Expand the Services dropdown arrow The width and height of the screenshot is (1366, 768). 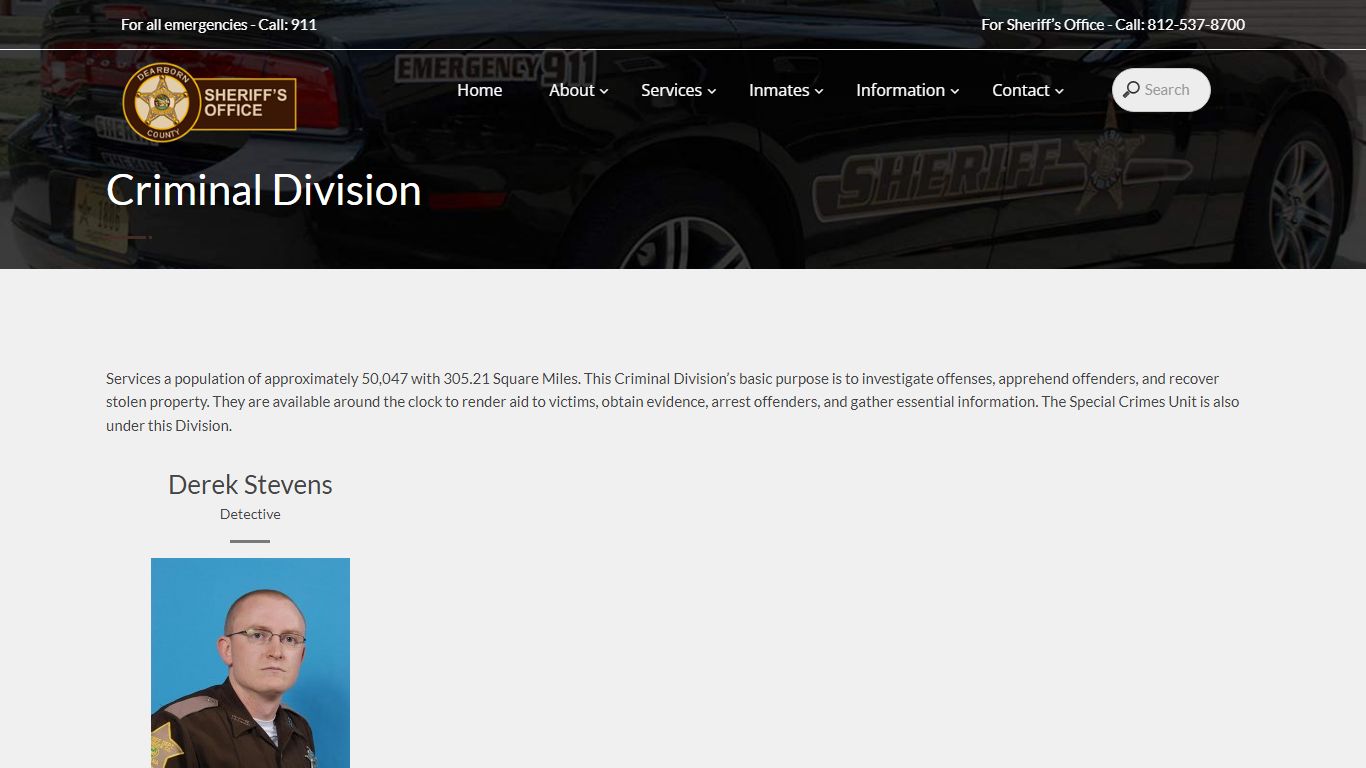point(712,91)
